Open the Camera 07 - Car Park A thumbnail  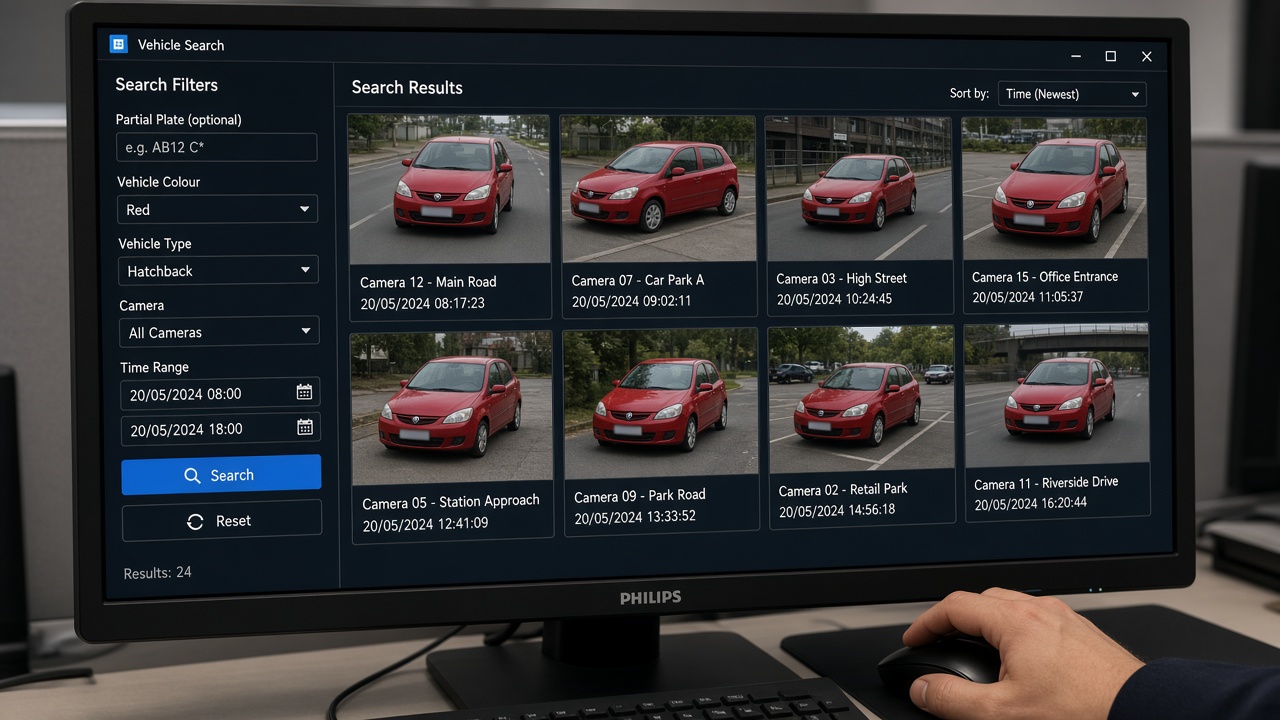658,189
